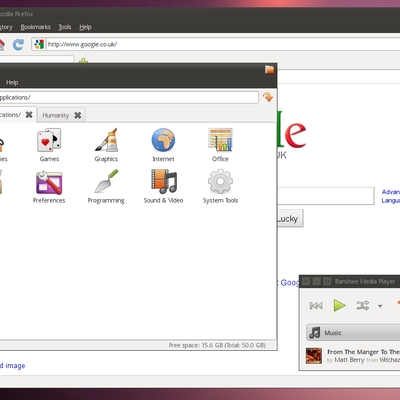Click album art thumbnail in Banshee

[314, 356]
